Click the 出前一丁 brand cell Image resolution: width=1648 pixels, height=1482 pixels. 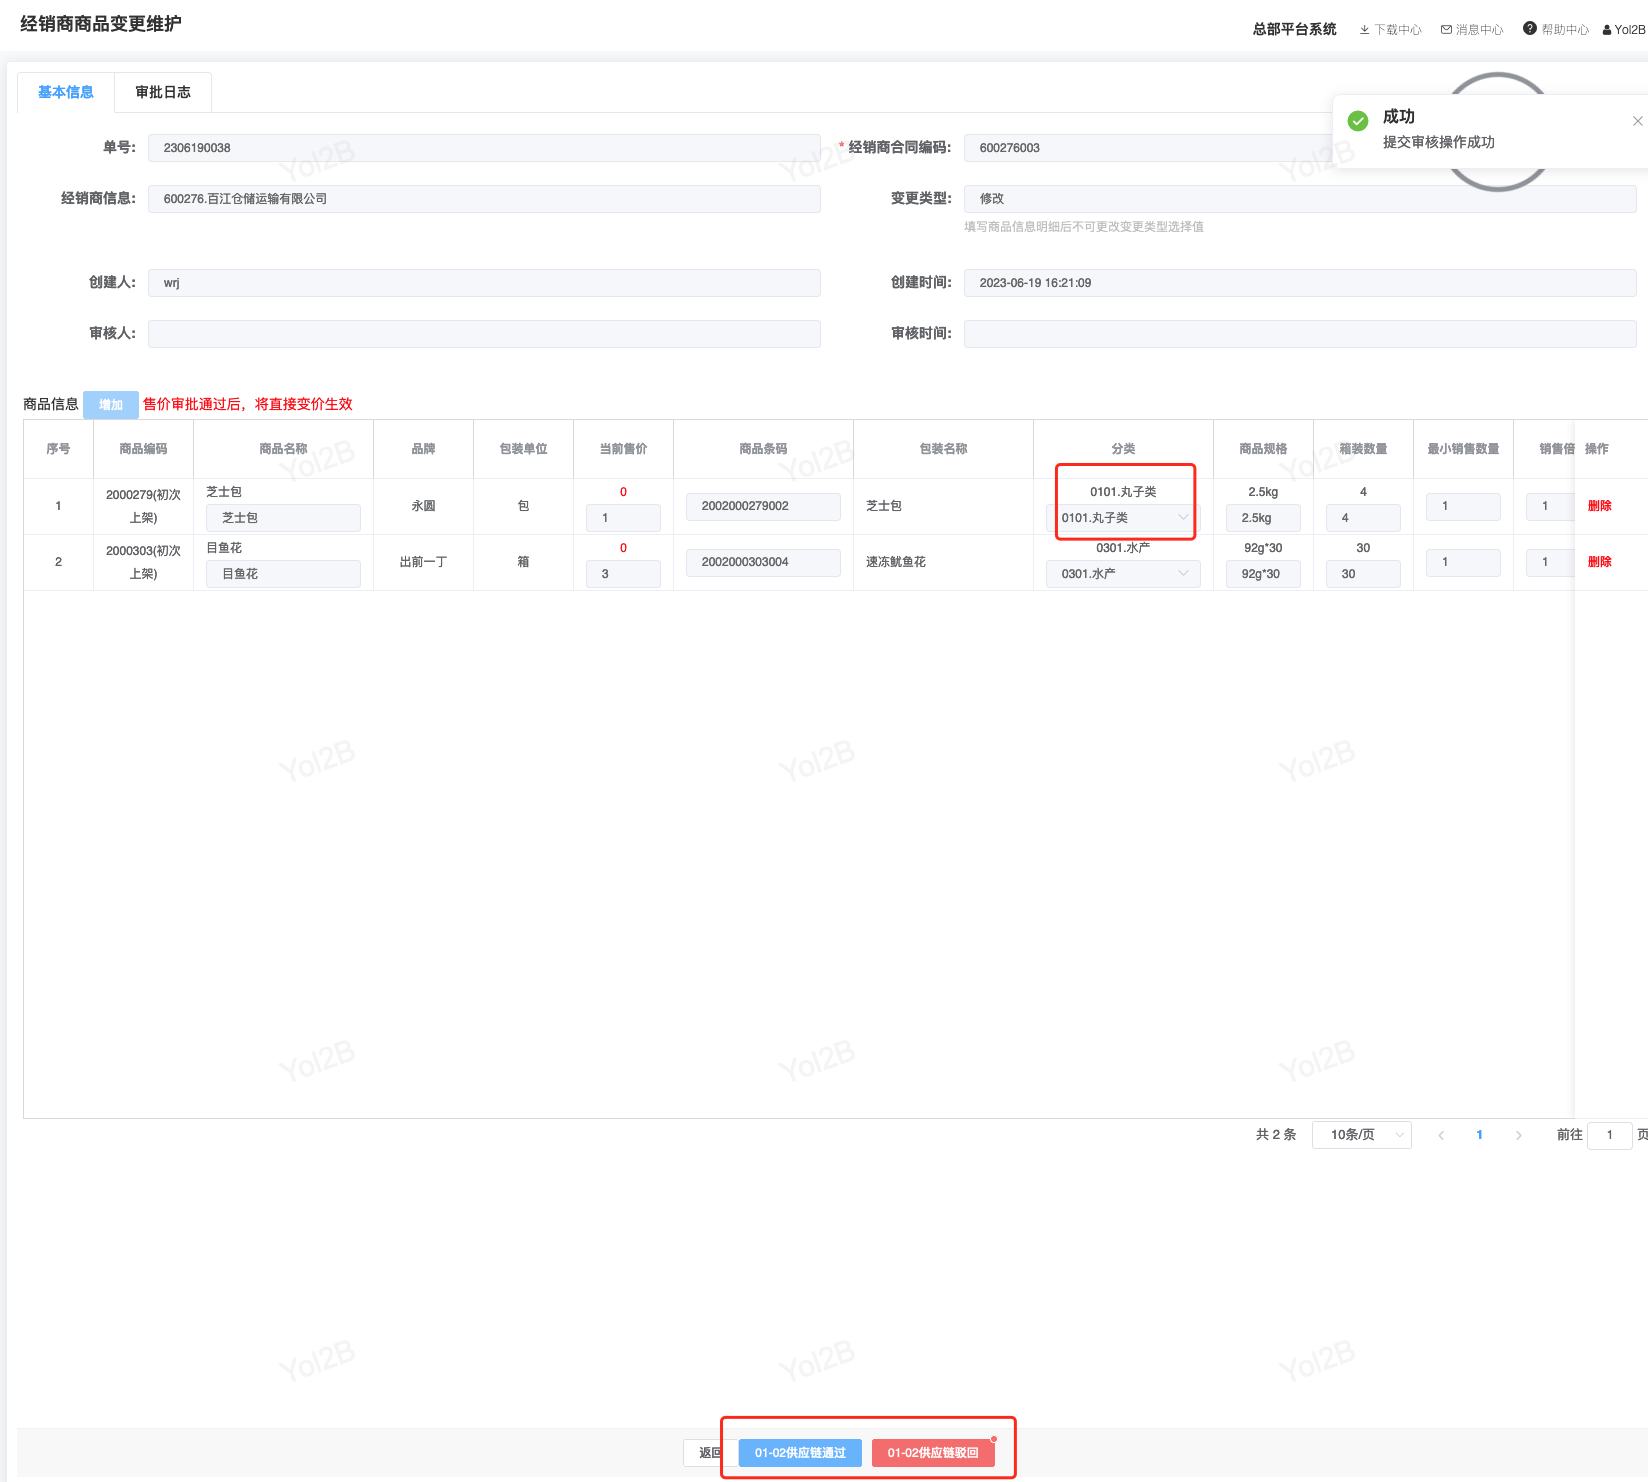423,562
